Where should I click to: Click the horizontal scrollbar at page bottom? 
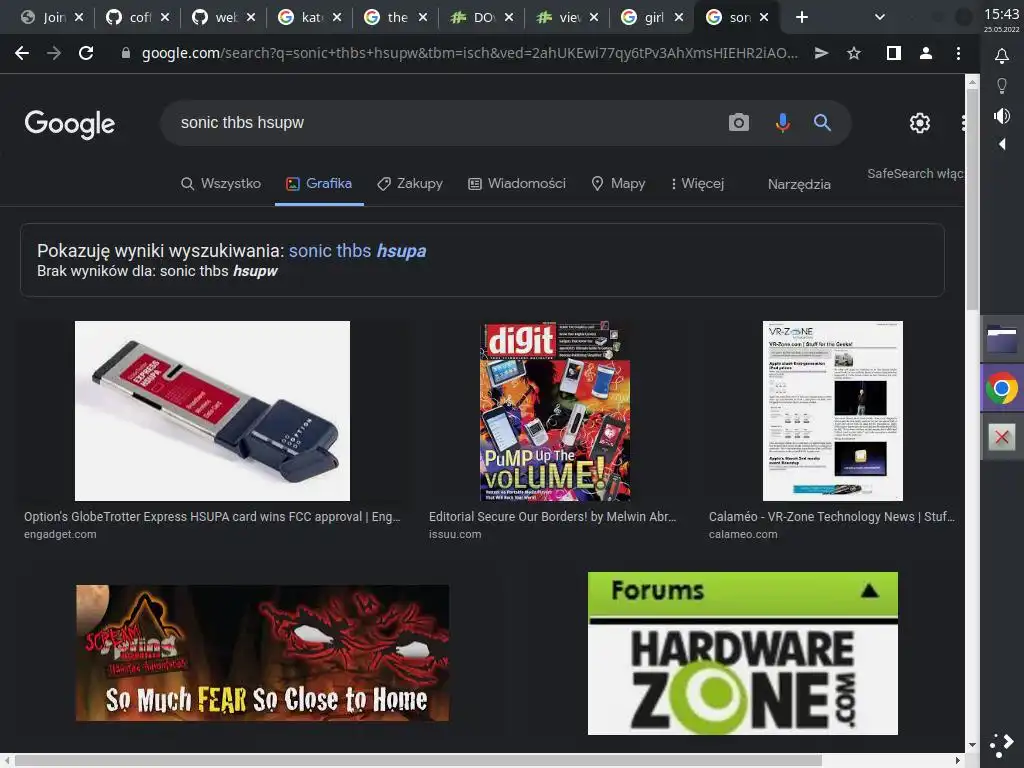click(x=418, y=761)
